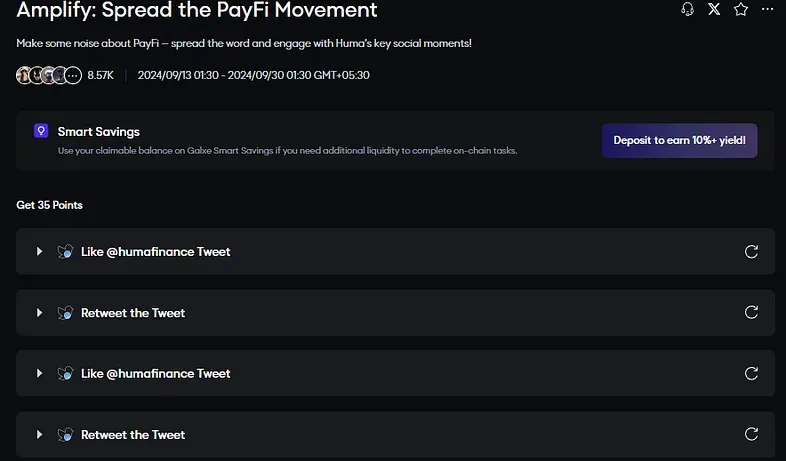Click Deposit to earn 10%+ yield button

[x=679, y=140]
